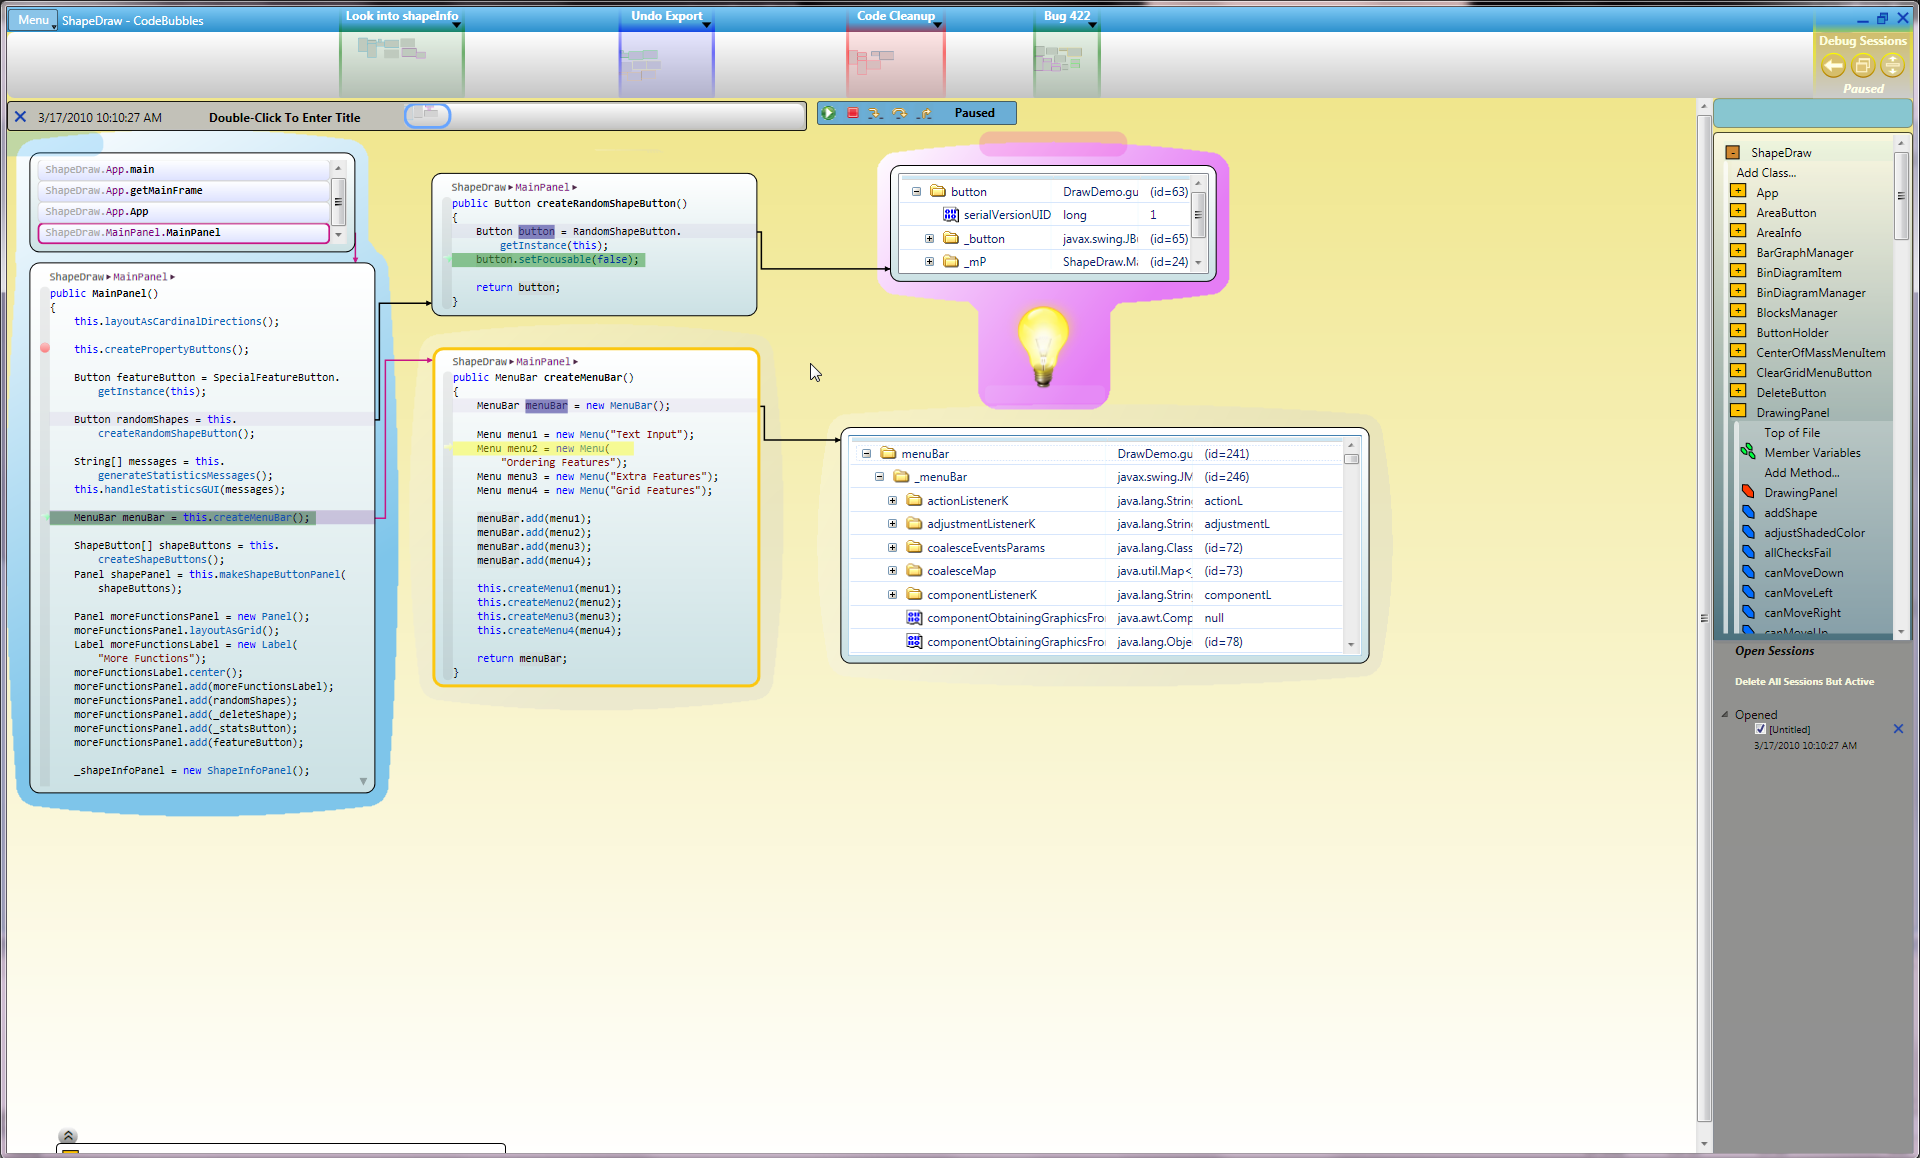The image size is (1920, 1158).
Task: Stop the debug session with red square
Action: tap(852, 113)
